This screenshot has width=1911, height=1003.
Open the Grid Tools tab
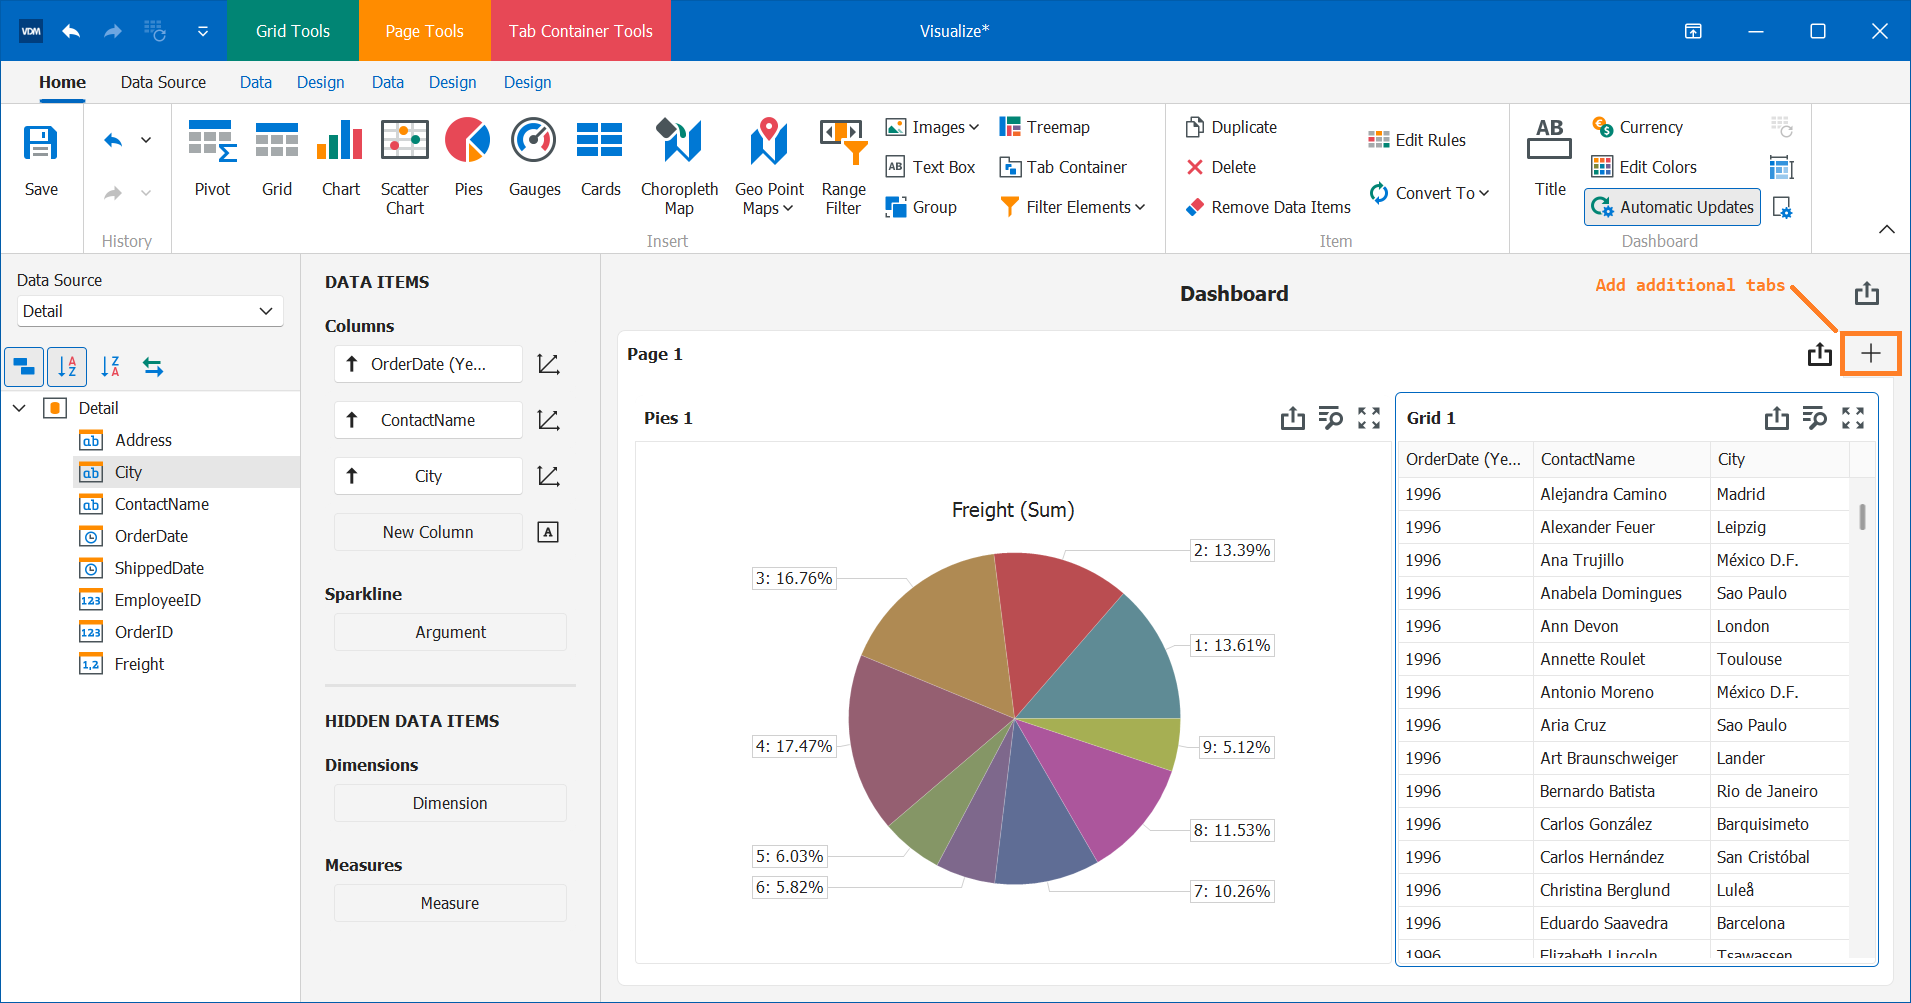pyautogui.click(x=292, y=30)
